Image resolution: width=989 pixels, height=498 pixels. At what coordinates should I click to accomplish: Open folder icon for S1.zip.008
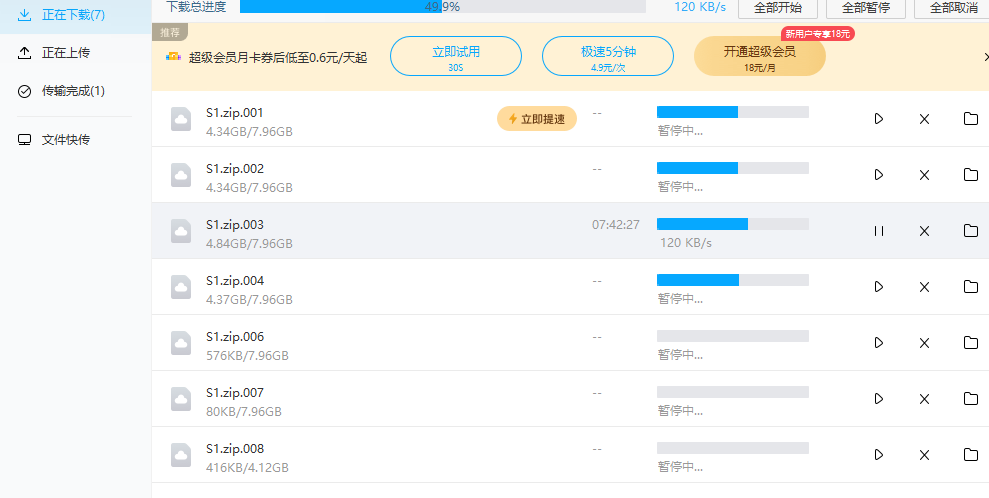[971, 455]
